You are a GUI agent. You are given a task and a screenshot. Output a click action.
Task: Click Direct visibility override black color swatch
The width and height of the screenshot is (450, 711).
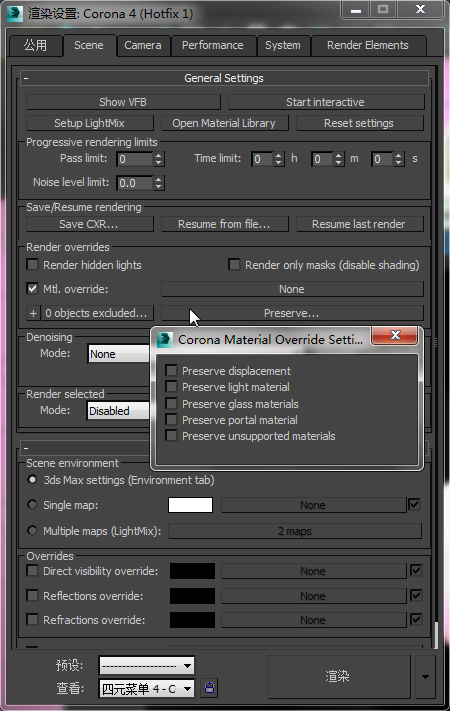click(x=192, y=571)
